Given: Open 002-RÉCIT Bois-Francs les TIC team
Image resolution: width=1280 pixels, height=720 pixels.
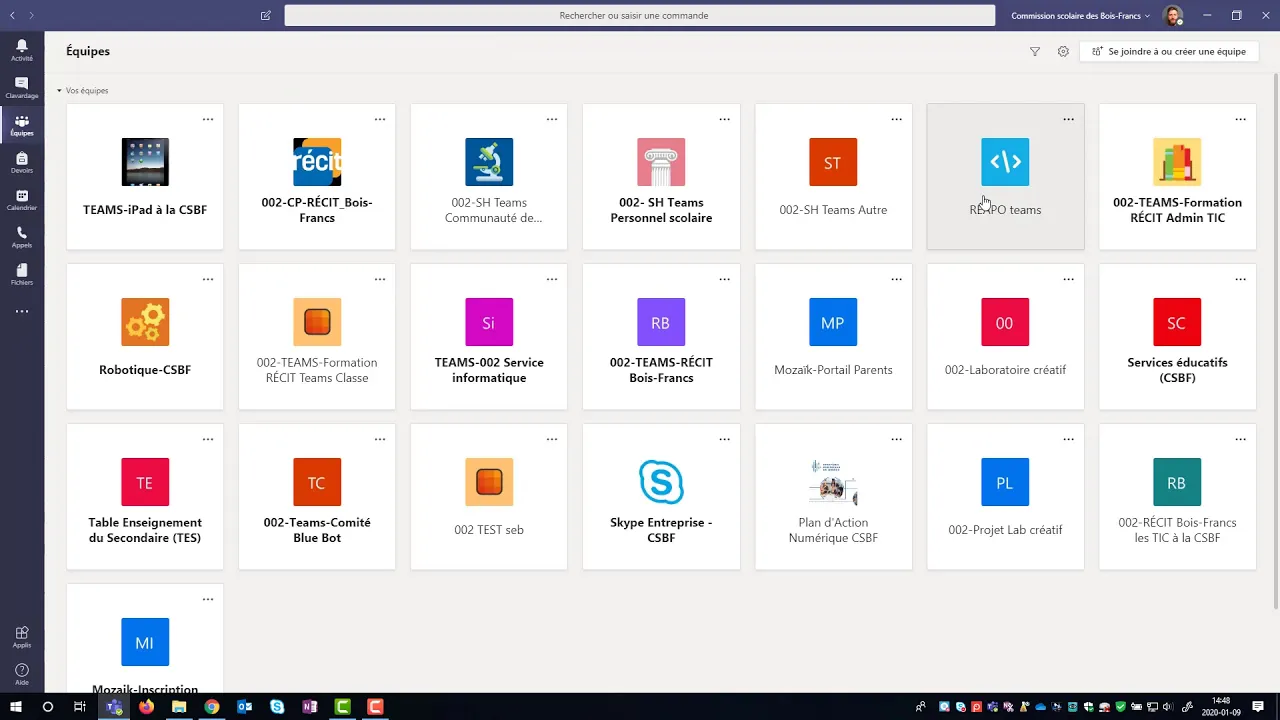Looking at the screenshot, I should pyautogui.click(x=1177, y=497).
